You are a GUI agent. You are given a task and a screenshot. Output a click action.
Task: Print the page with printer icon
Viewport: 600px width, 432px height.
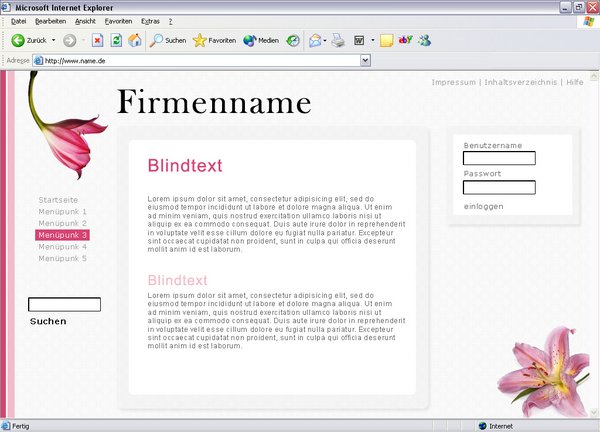[x=338, y=40]
